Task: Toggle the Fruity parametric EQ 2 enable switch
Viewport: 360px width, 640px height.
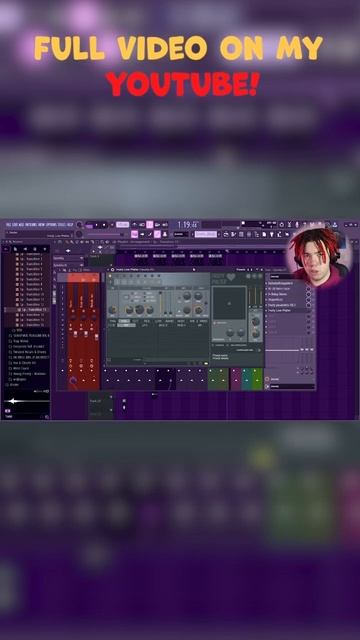Action: 309,305
